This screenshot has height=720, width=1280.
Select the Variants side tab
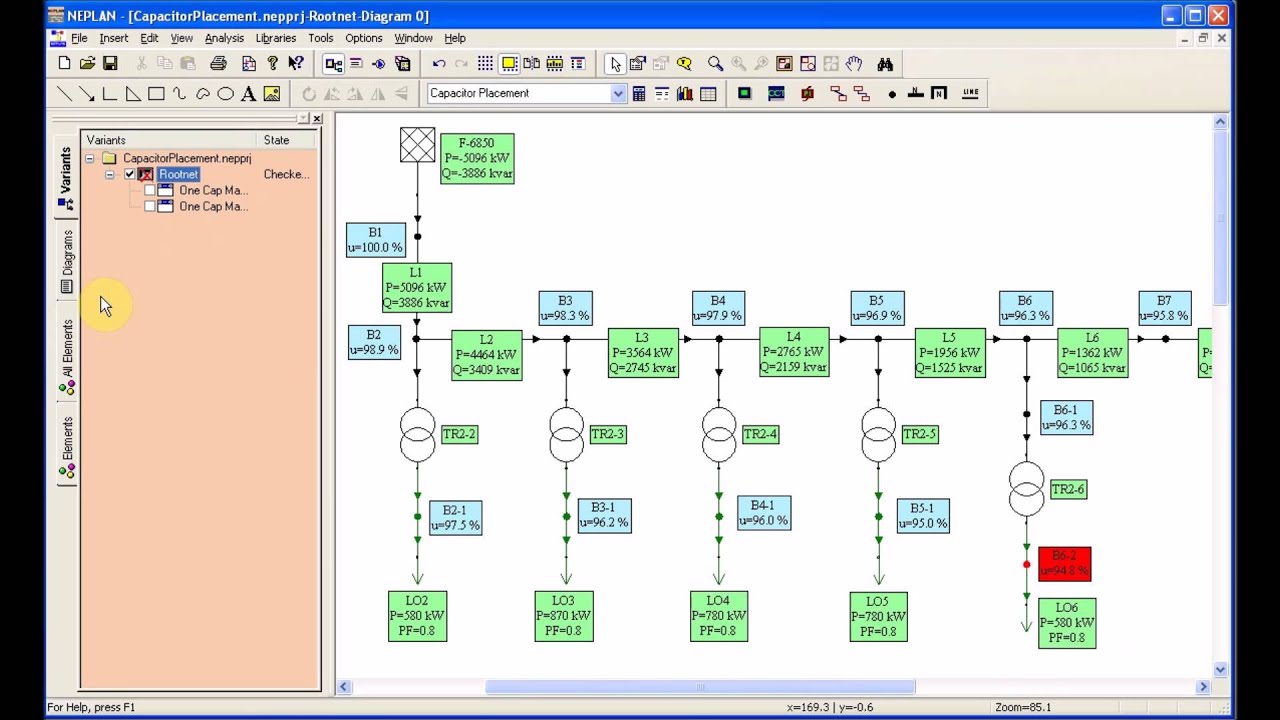[x=66, y=178]
